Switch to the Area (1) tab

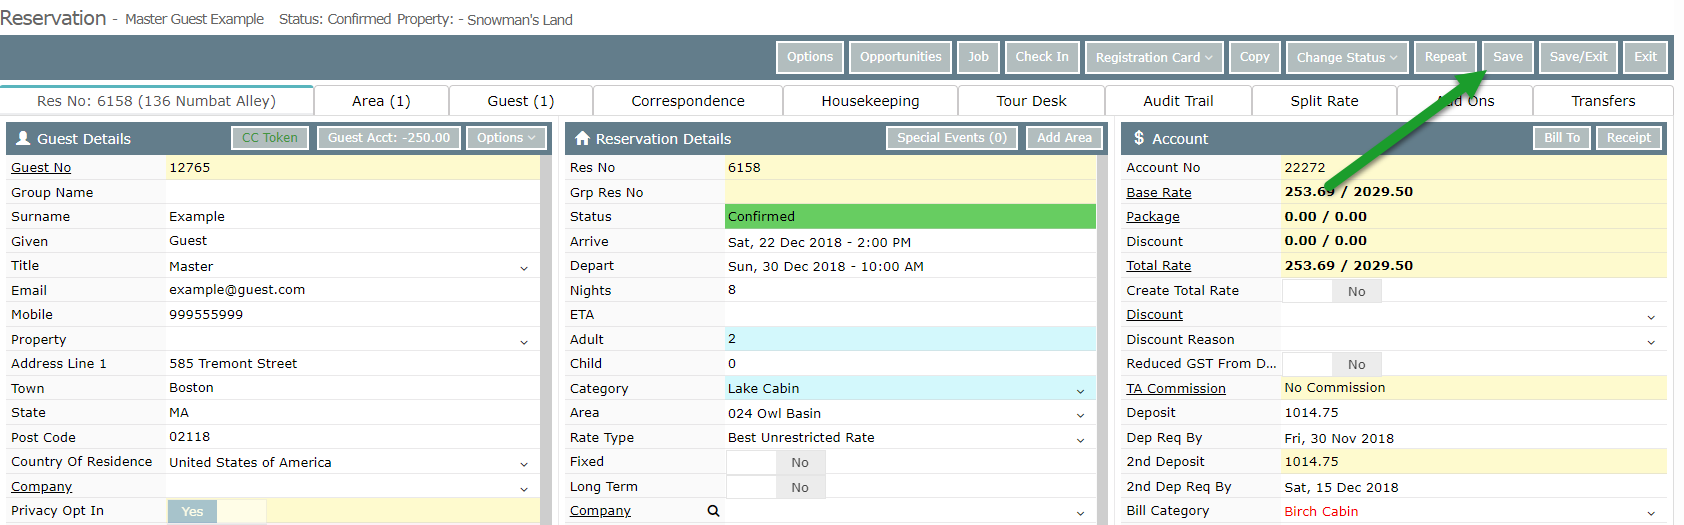pos(381,101)
